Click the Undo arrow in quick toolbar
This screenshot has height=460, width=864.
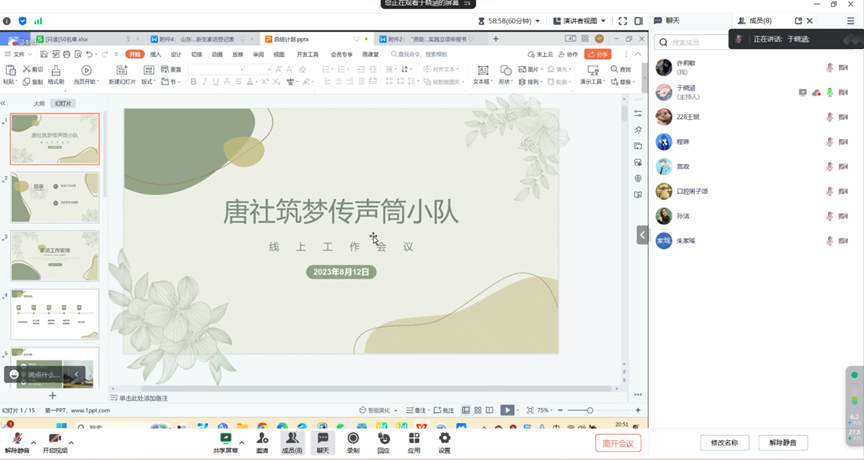[89, 54]
